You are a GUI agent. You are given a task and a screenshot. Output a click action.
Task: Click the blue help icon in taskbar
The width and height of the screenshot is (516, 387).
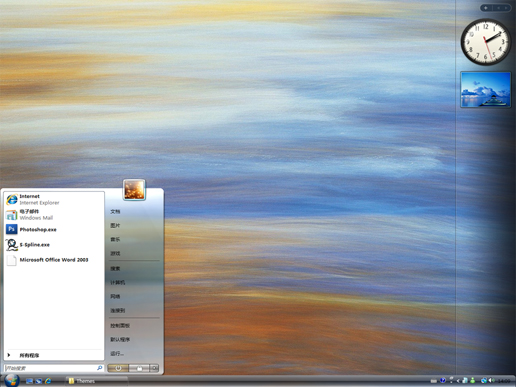tap(443, 380)
